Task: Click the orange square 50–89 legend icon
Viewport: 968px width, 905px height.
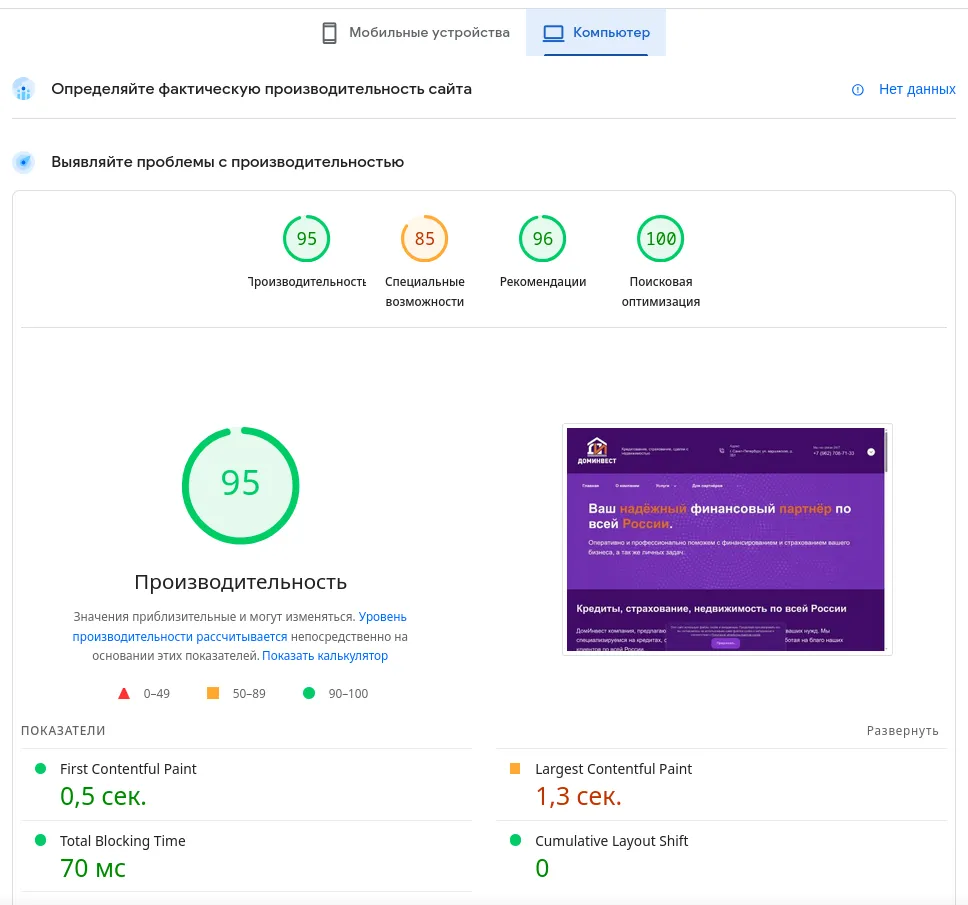Action: point(213,693)
